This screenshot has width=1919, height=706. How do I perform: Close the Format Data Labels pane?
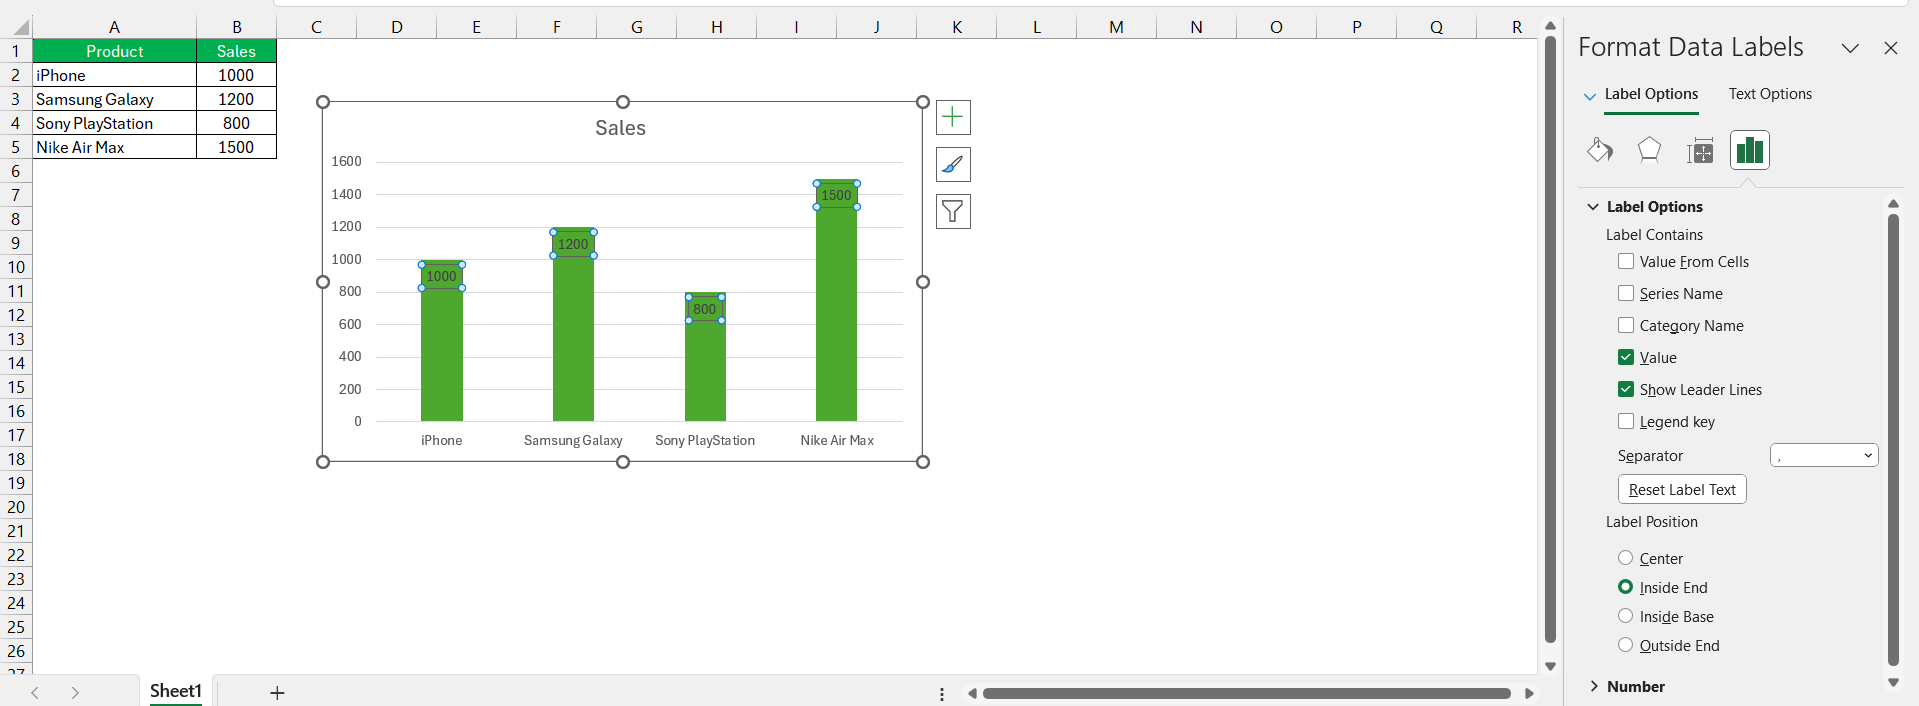click(x=1890, y=48)
